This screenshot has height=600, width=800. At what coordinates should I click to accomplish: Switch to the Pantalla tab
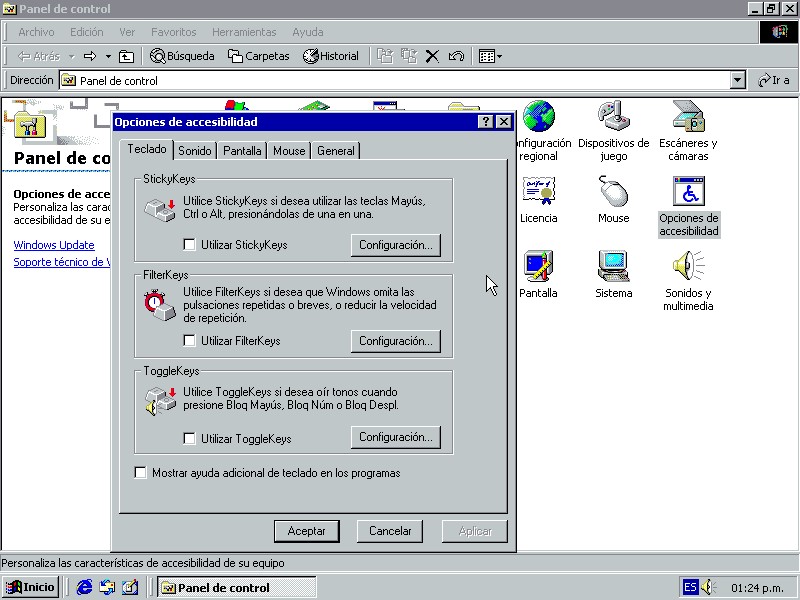click(x=242, y=151)
